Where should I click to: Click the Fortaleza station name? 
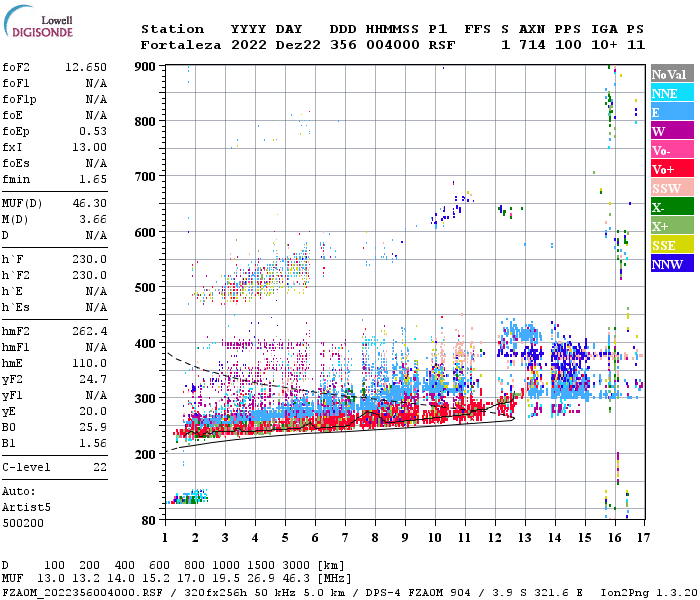[181, 45]
